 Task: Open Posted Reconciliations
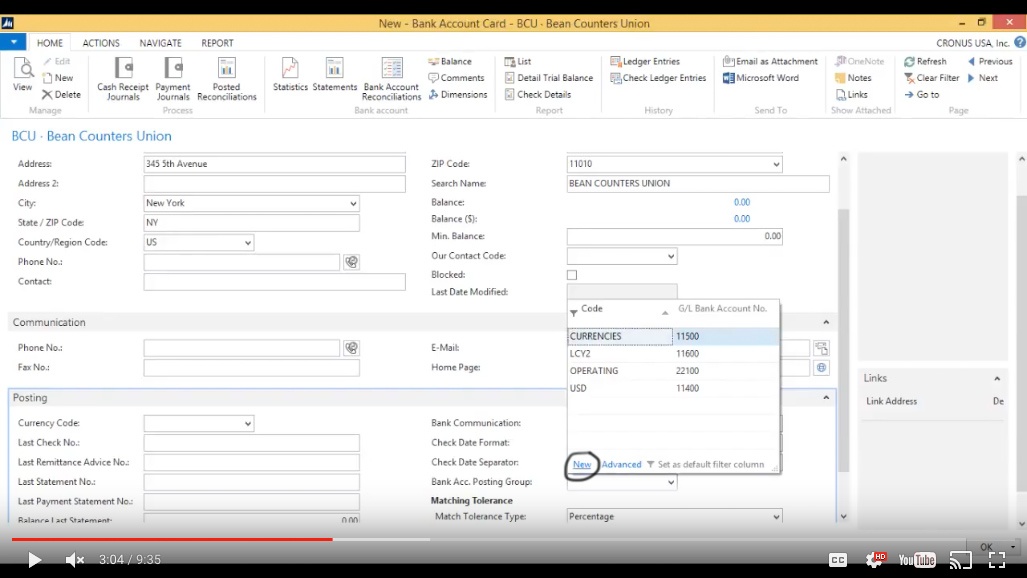(227, 79)
